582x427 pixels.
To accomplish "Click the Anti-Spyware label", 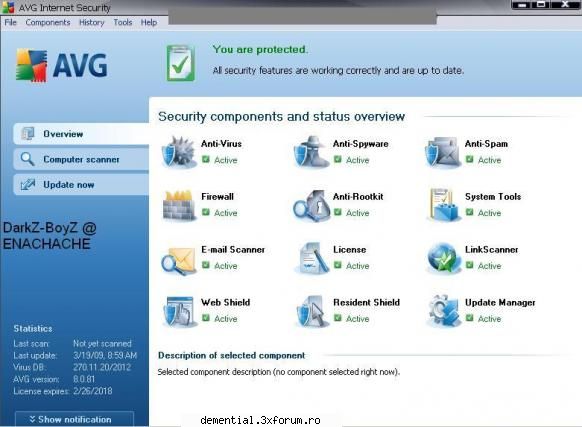I will 360,144.
